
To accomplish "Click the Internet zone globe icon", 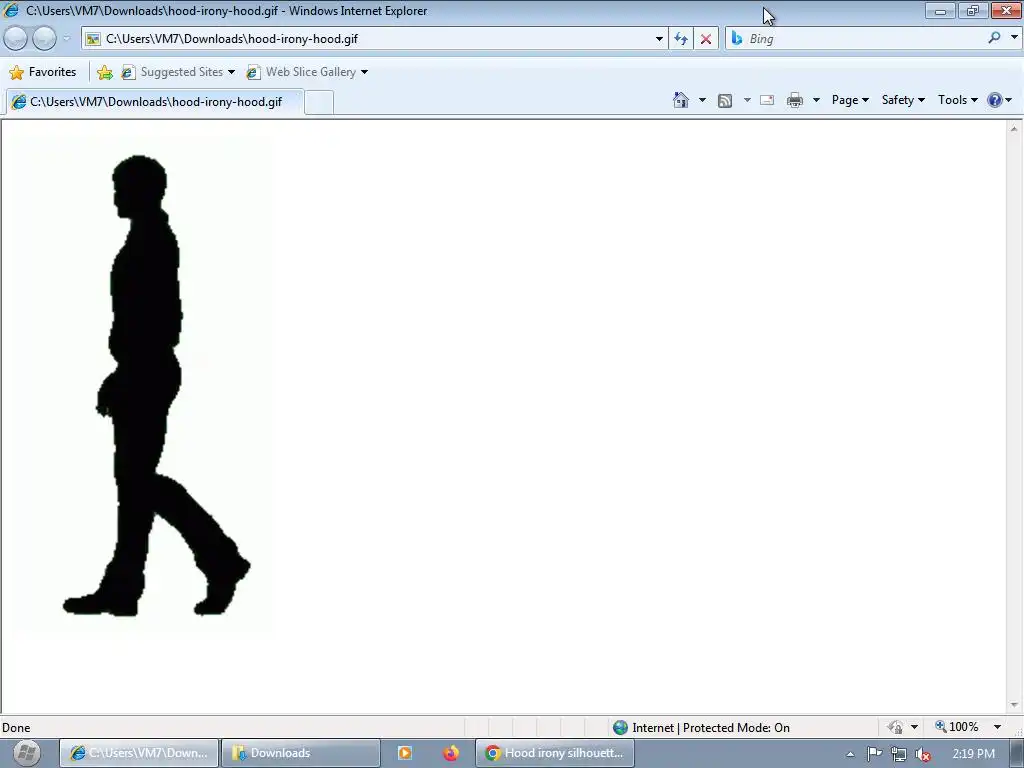I will 620,728.
